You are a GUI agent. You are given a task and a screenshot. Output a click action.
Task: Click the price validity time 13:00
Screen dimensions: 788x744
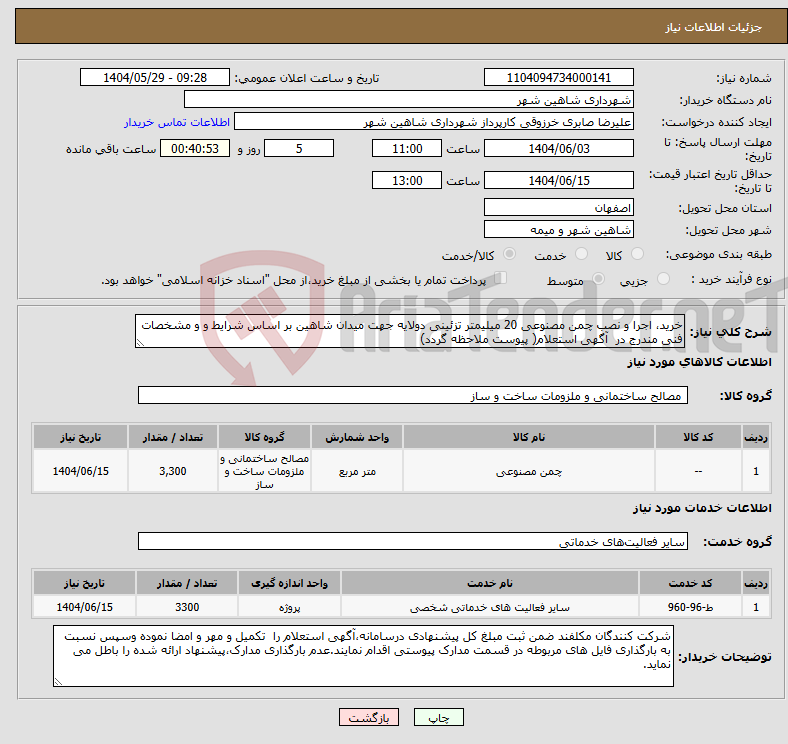(x=407, y=180)
